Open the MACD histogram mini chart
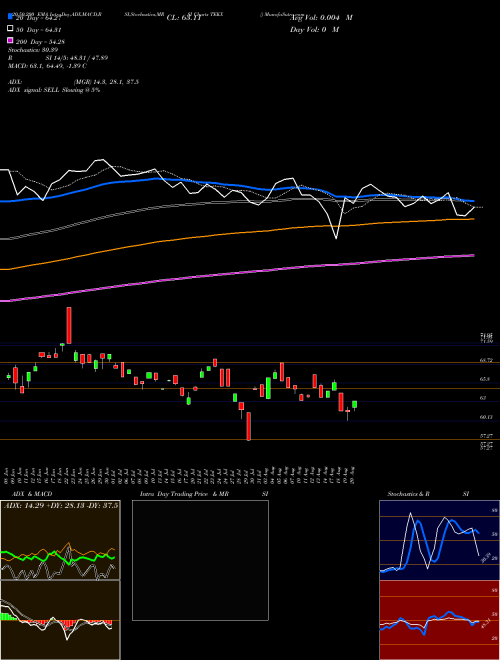Screen dimensions: 500x660 (x=60, y=620)
